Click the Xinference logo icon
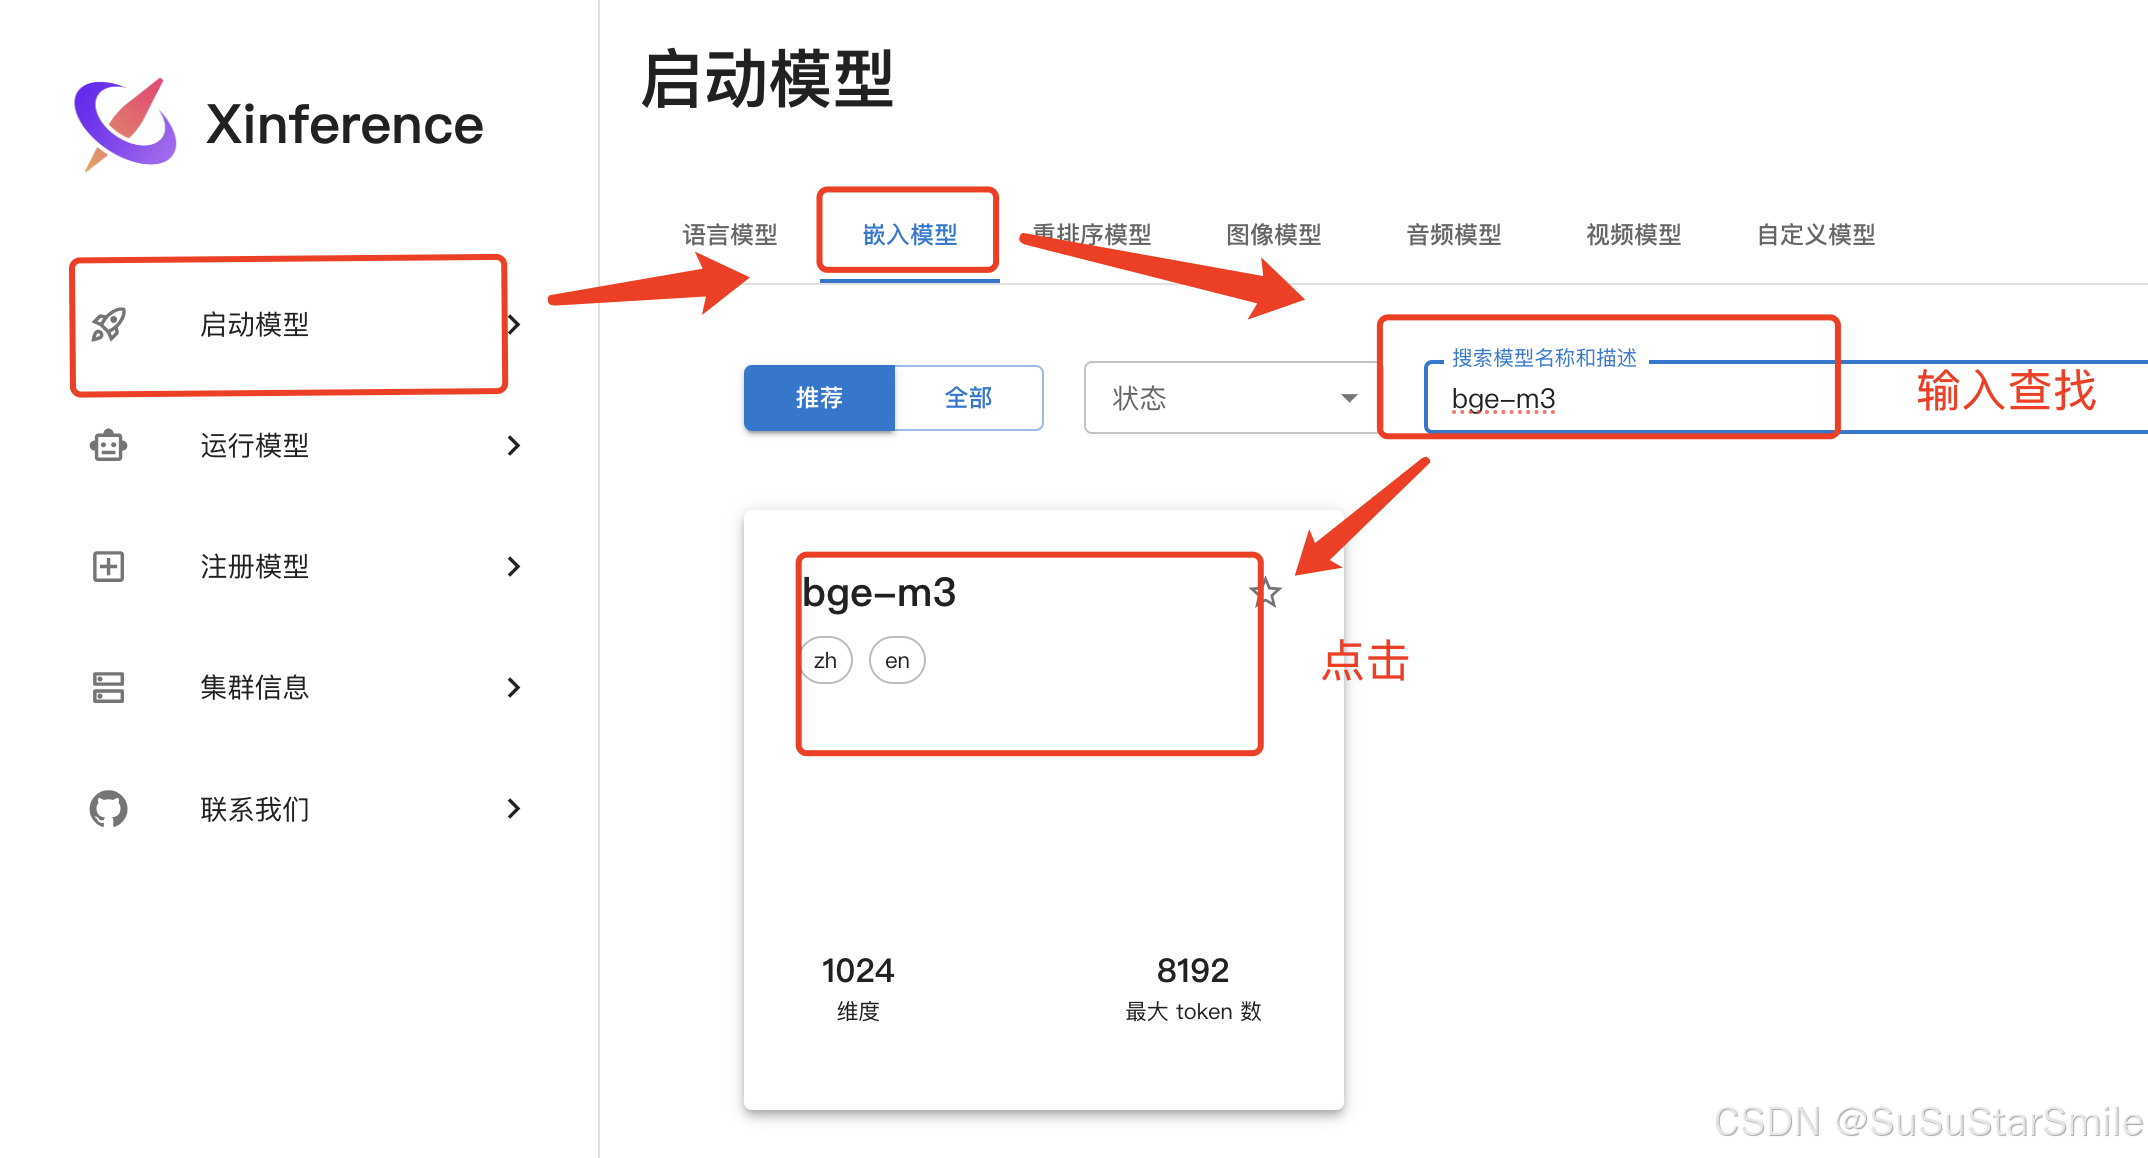The image size is (2148, 1158). 125,124
